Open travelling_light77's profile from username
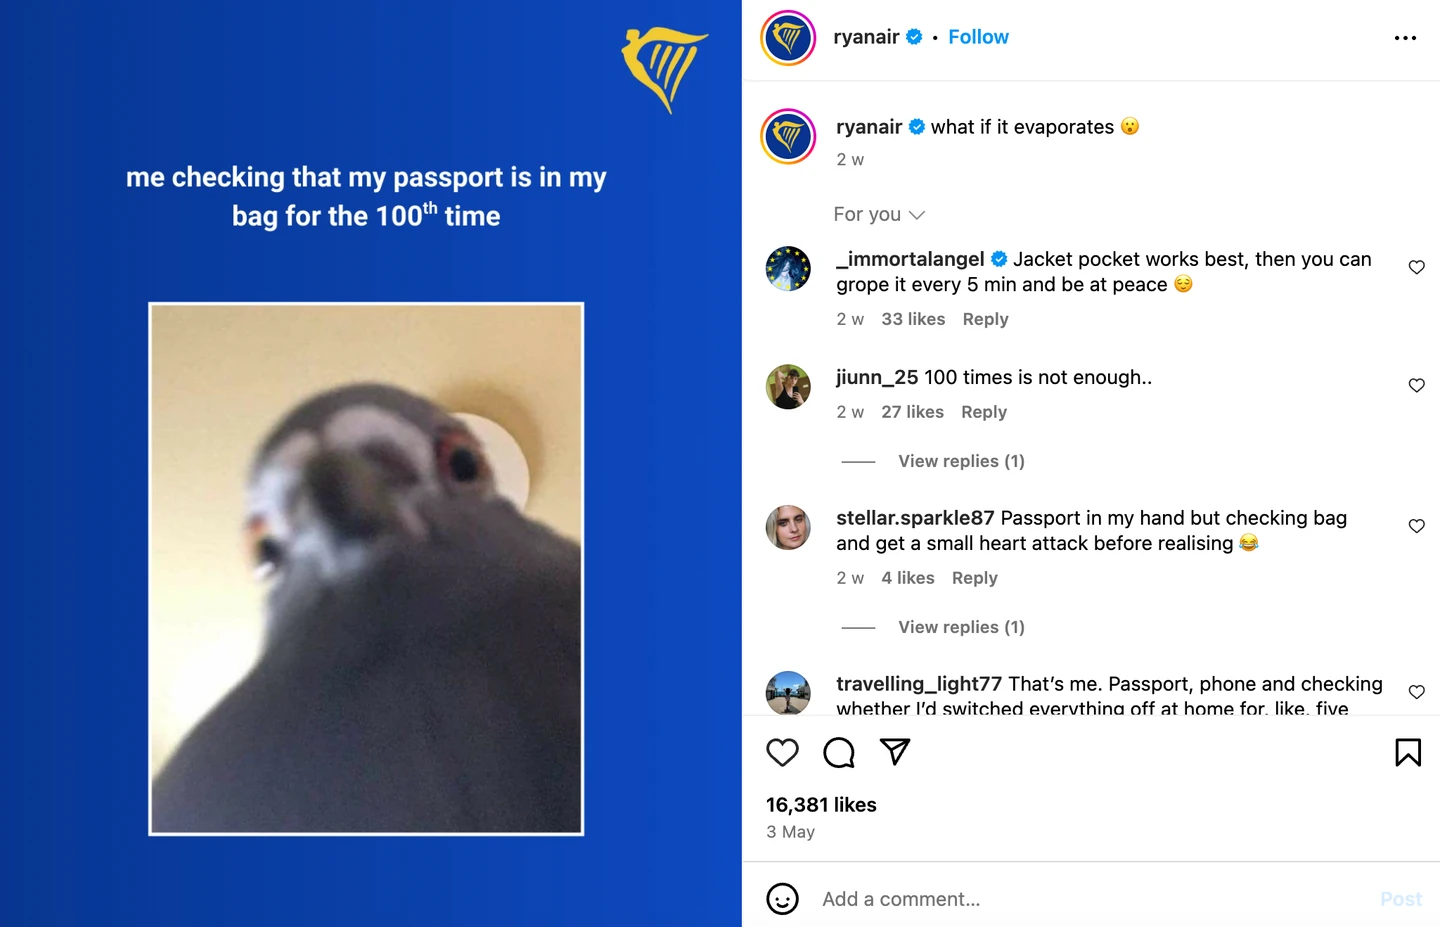The height and width of the screenshot is (927, 1440). coord(919,684)
